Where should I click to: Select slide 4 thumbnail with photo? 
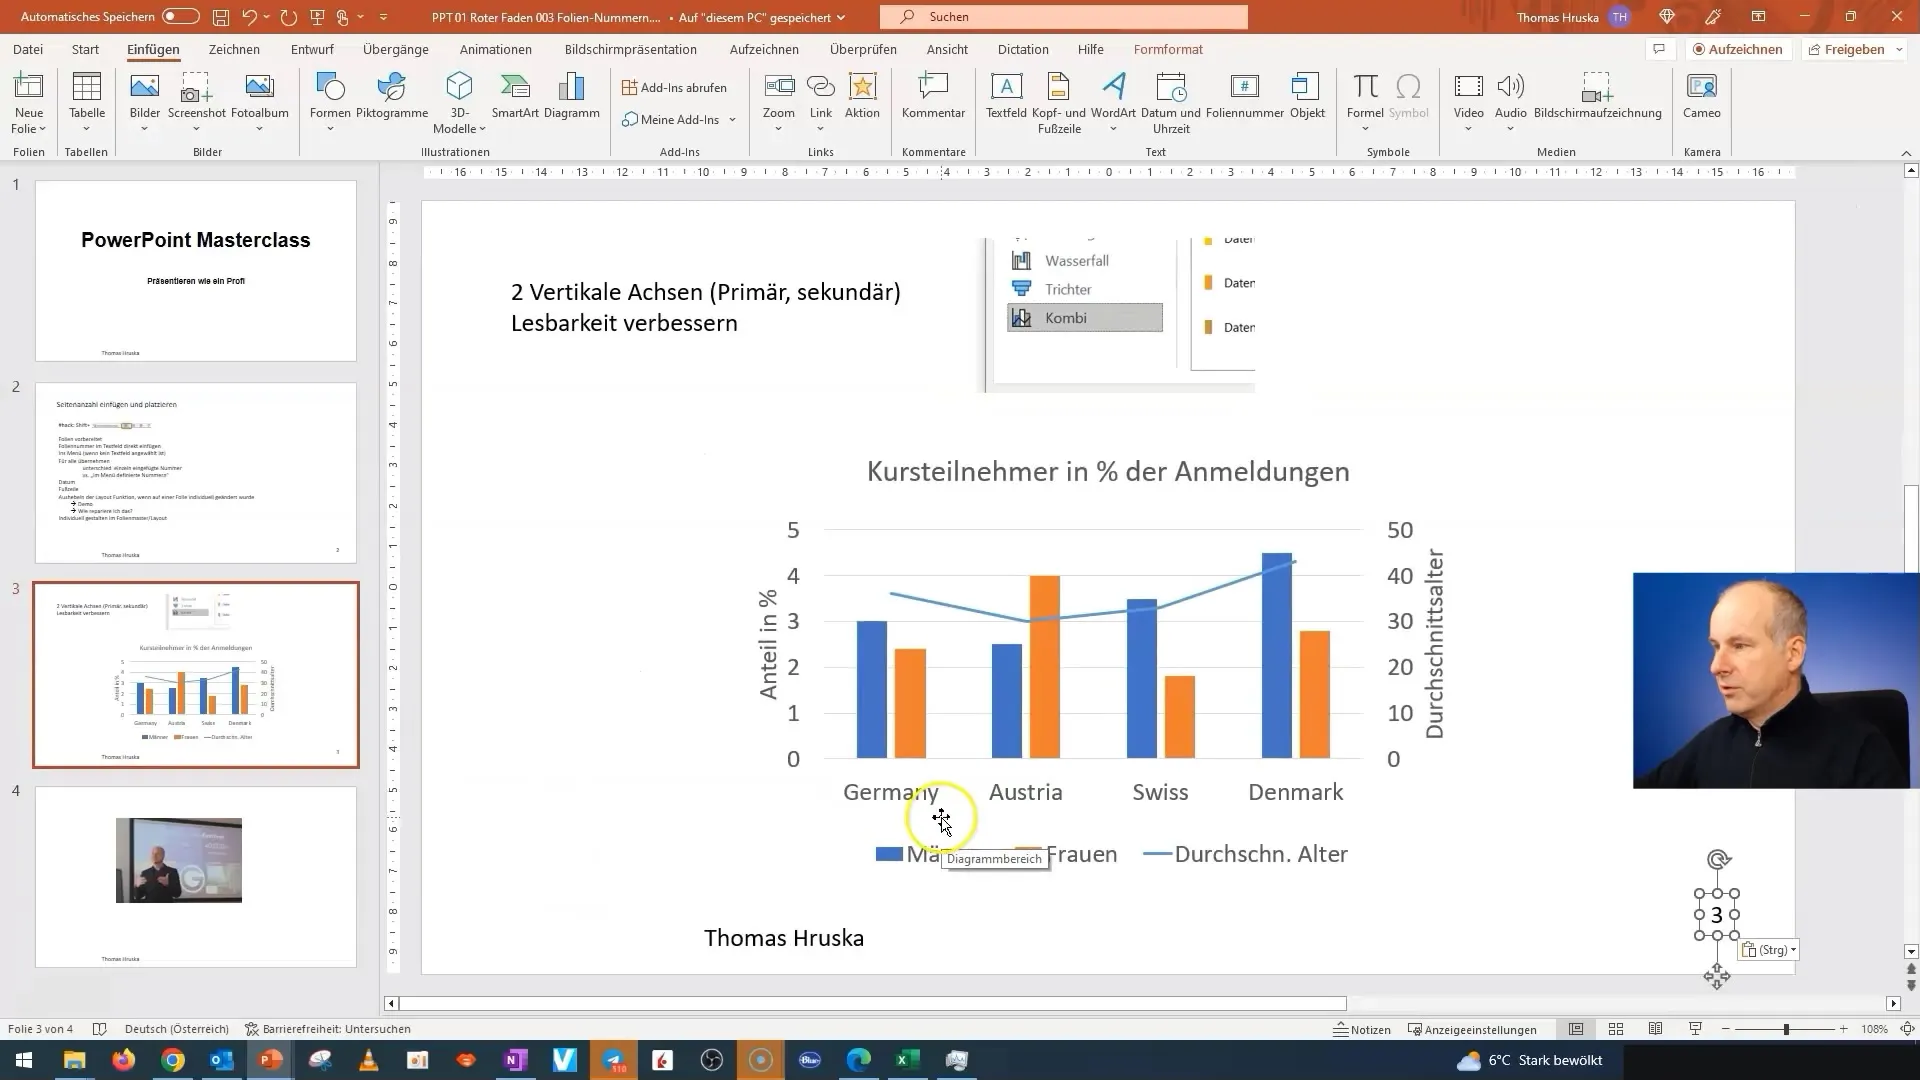[x=196, y=876]
